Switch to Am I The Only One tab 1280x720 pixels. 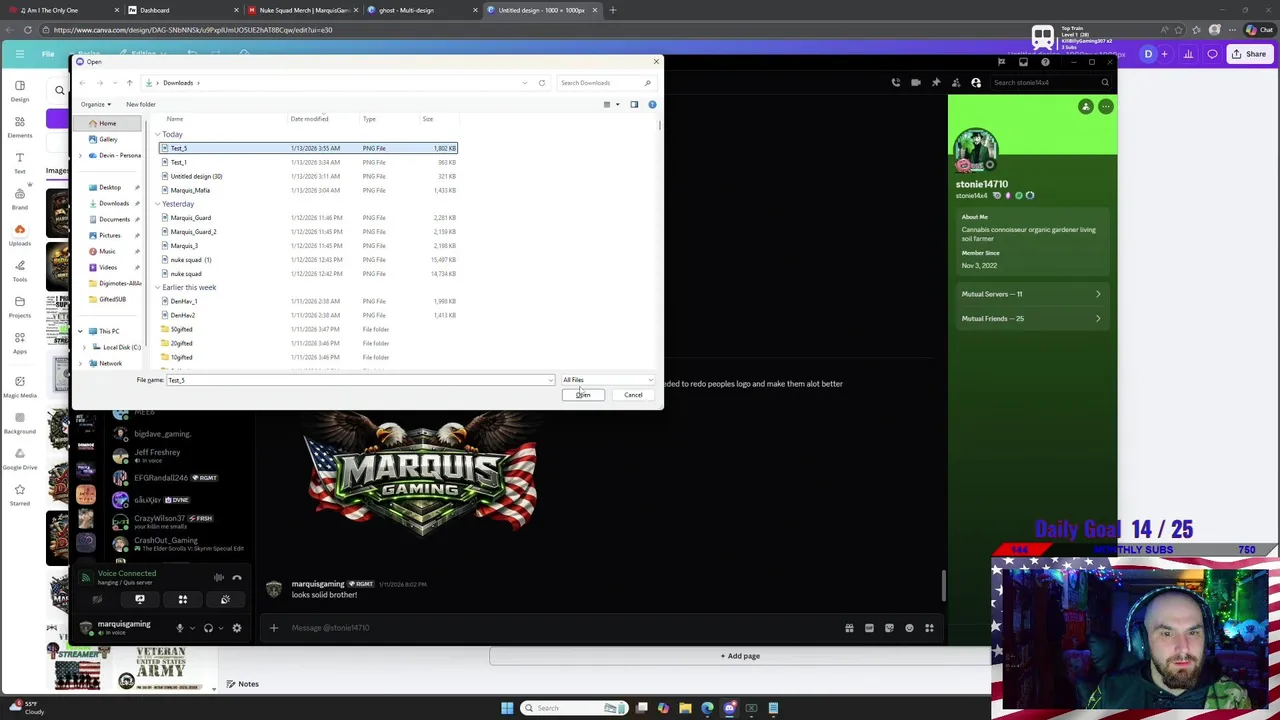point(60,10)
